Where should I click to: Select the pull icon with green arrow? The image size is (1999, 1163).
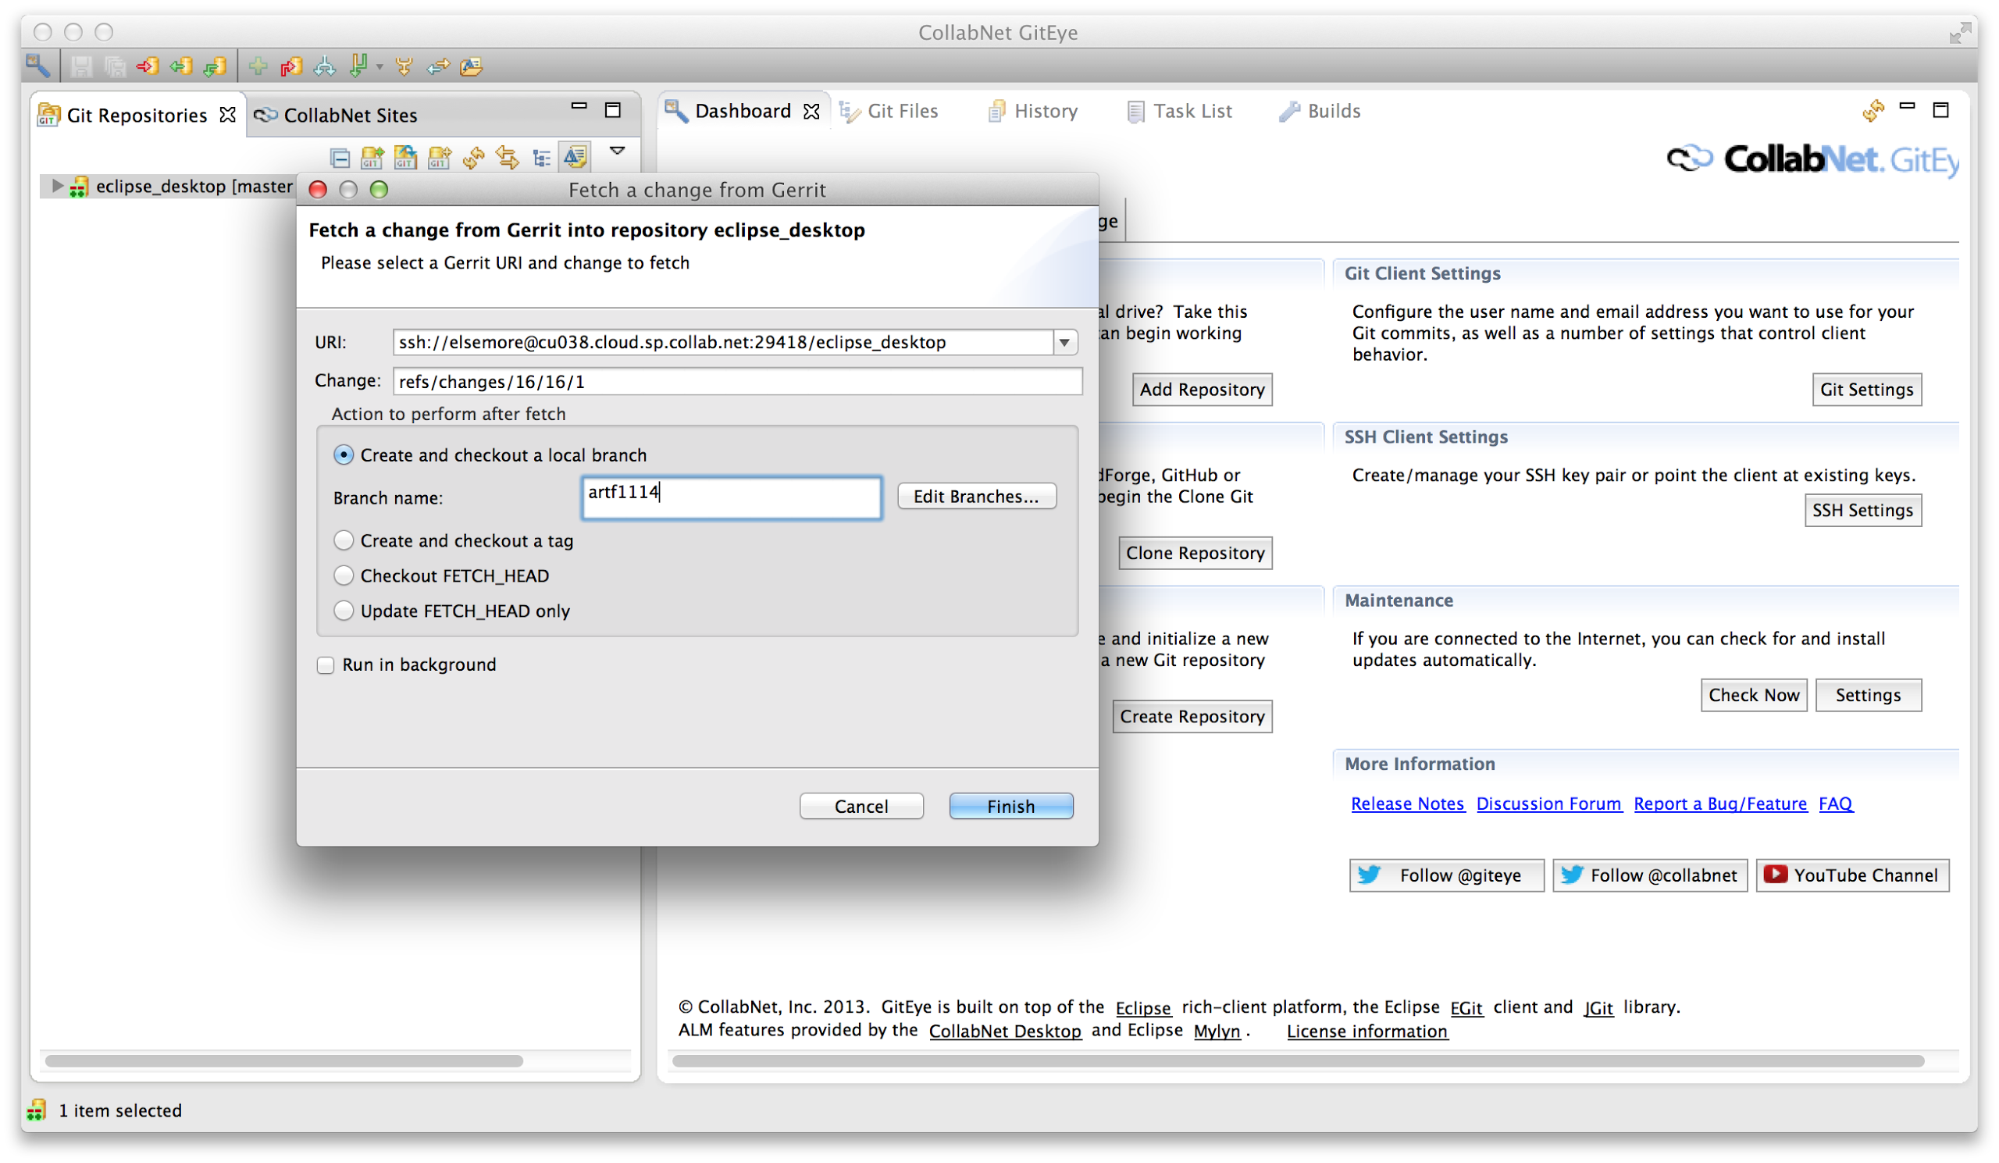point(181,66)
